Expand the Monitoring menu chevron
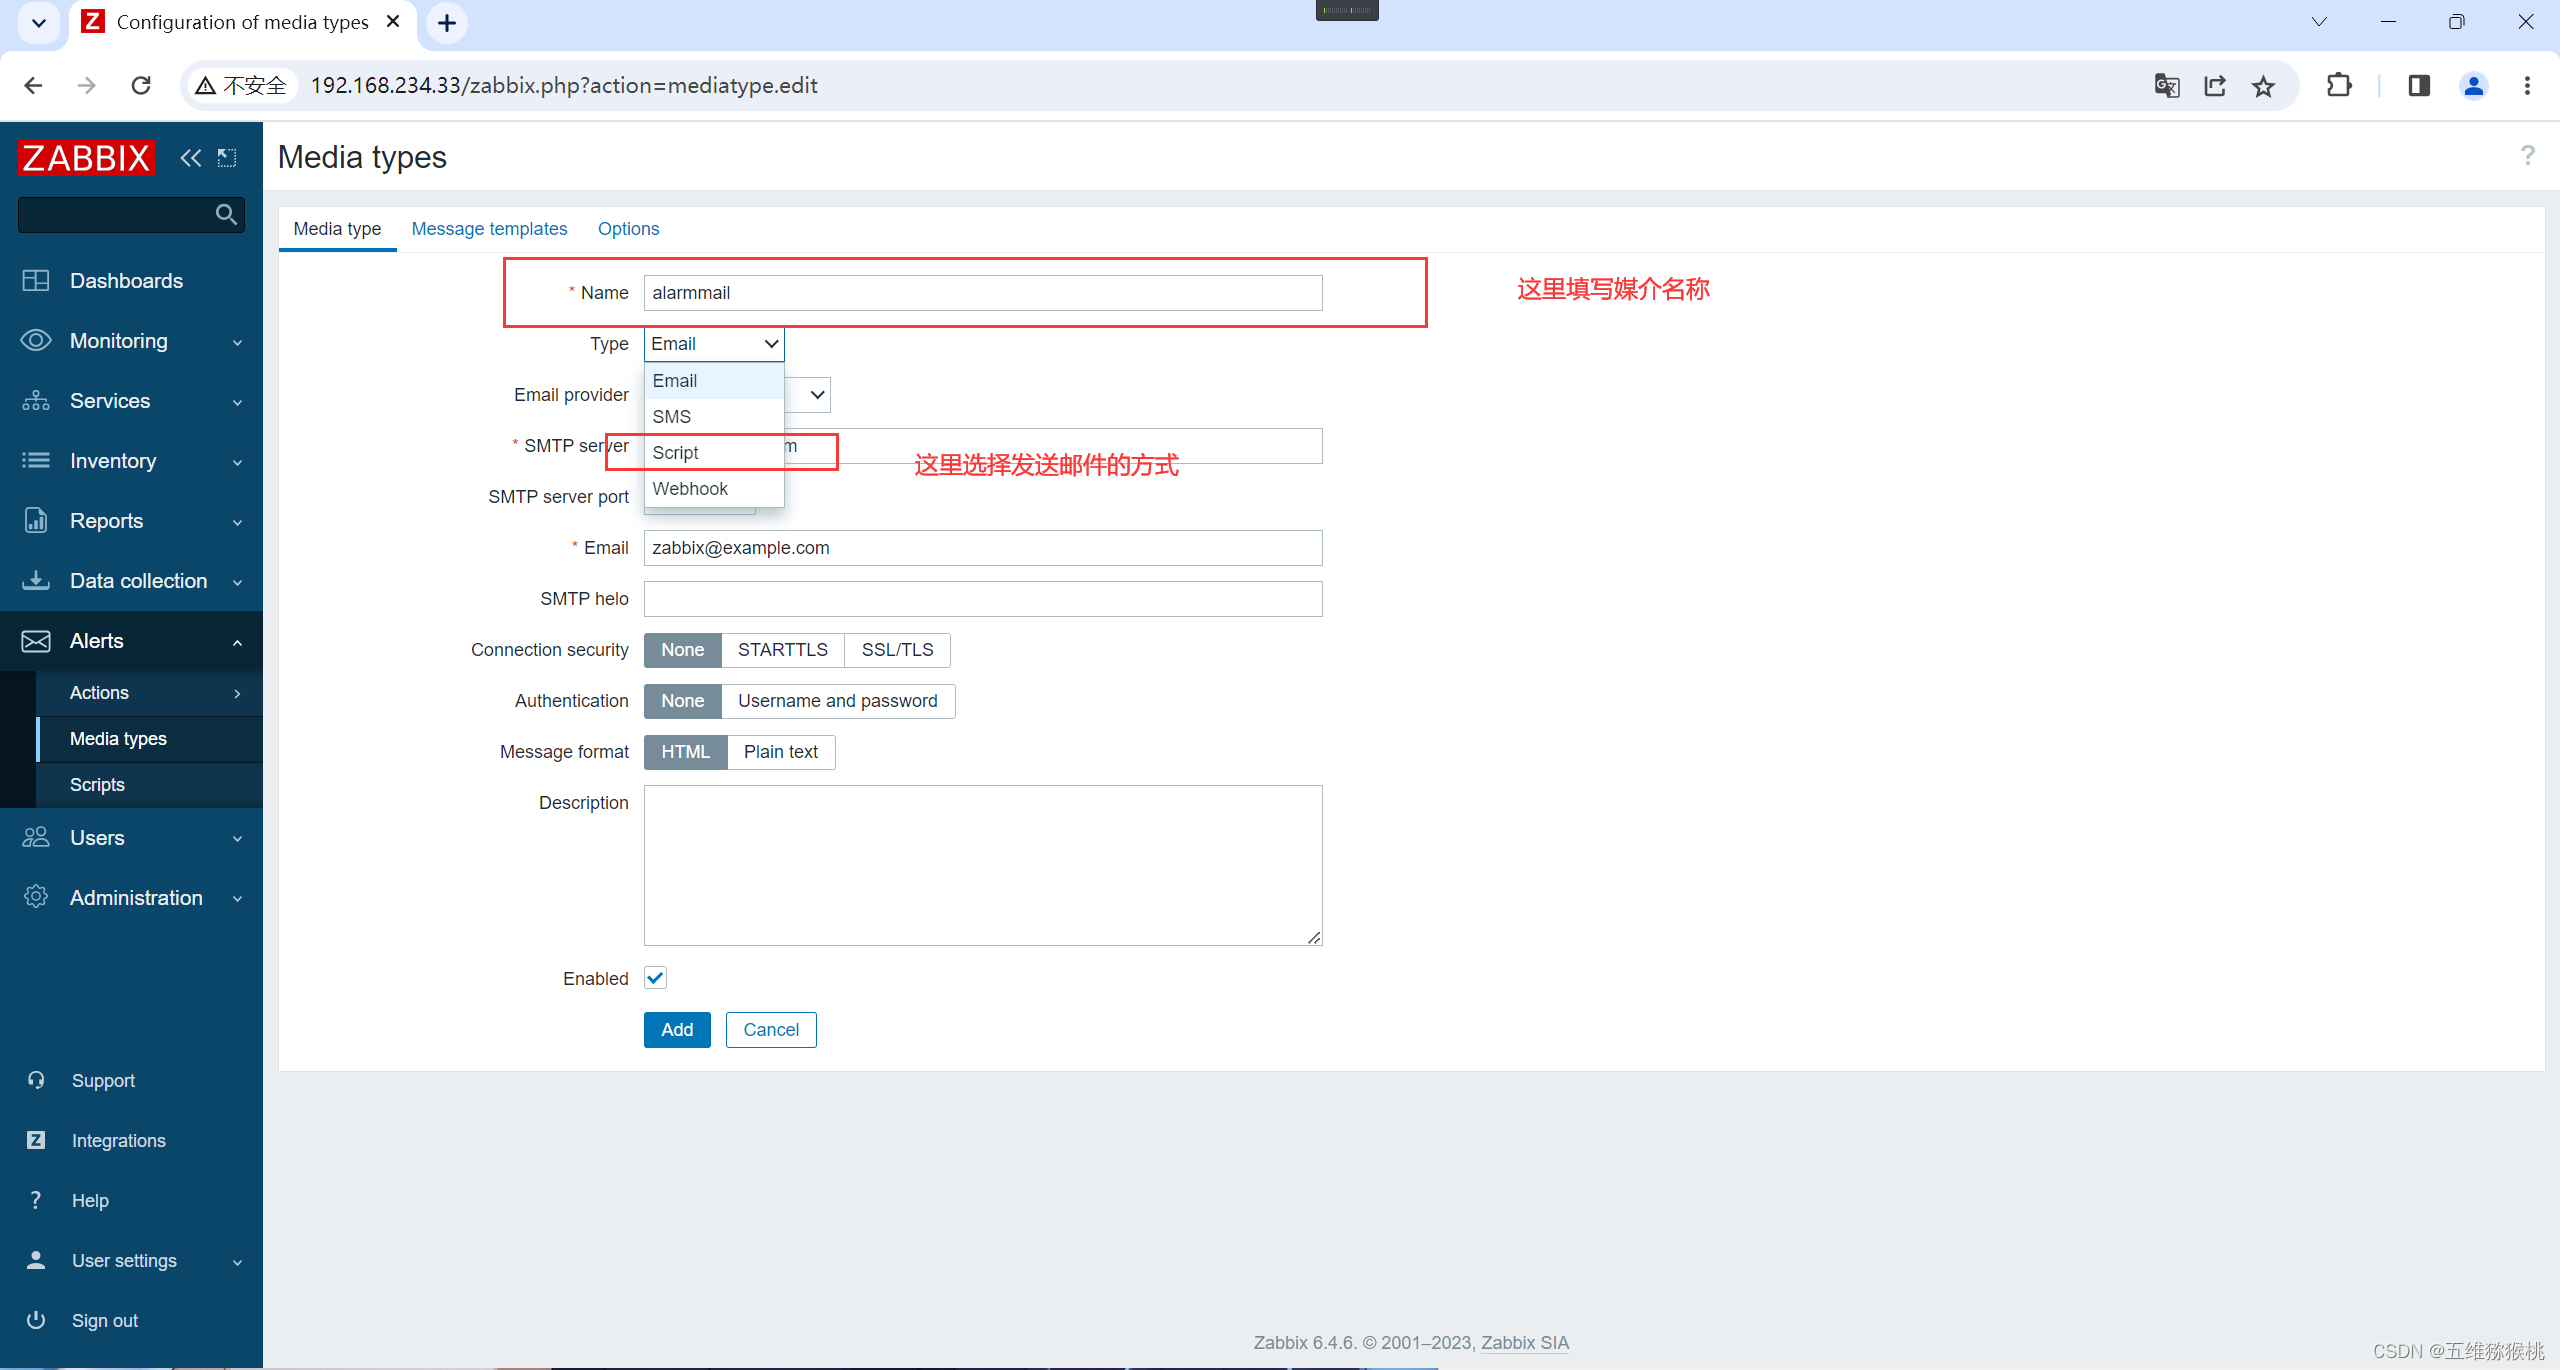Image resolution: width=2560 pixels, height=1370 pixels. [238, 342]
